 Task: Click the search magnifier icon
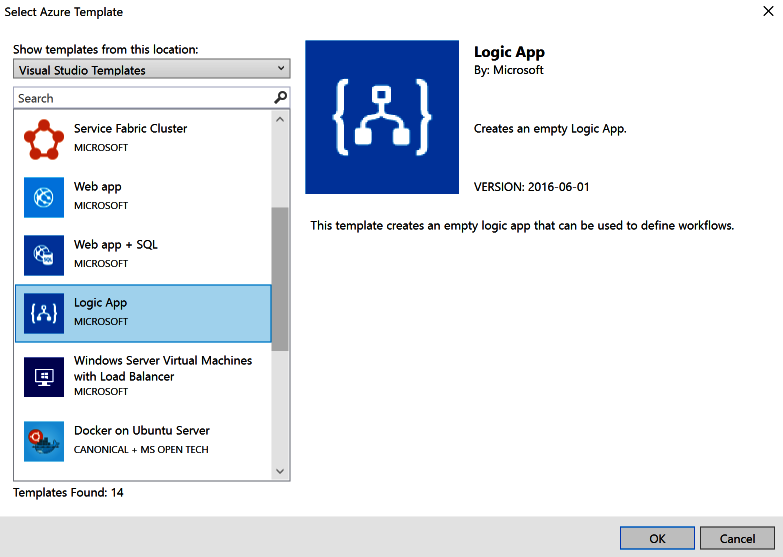click(280, 98)
